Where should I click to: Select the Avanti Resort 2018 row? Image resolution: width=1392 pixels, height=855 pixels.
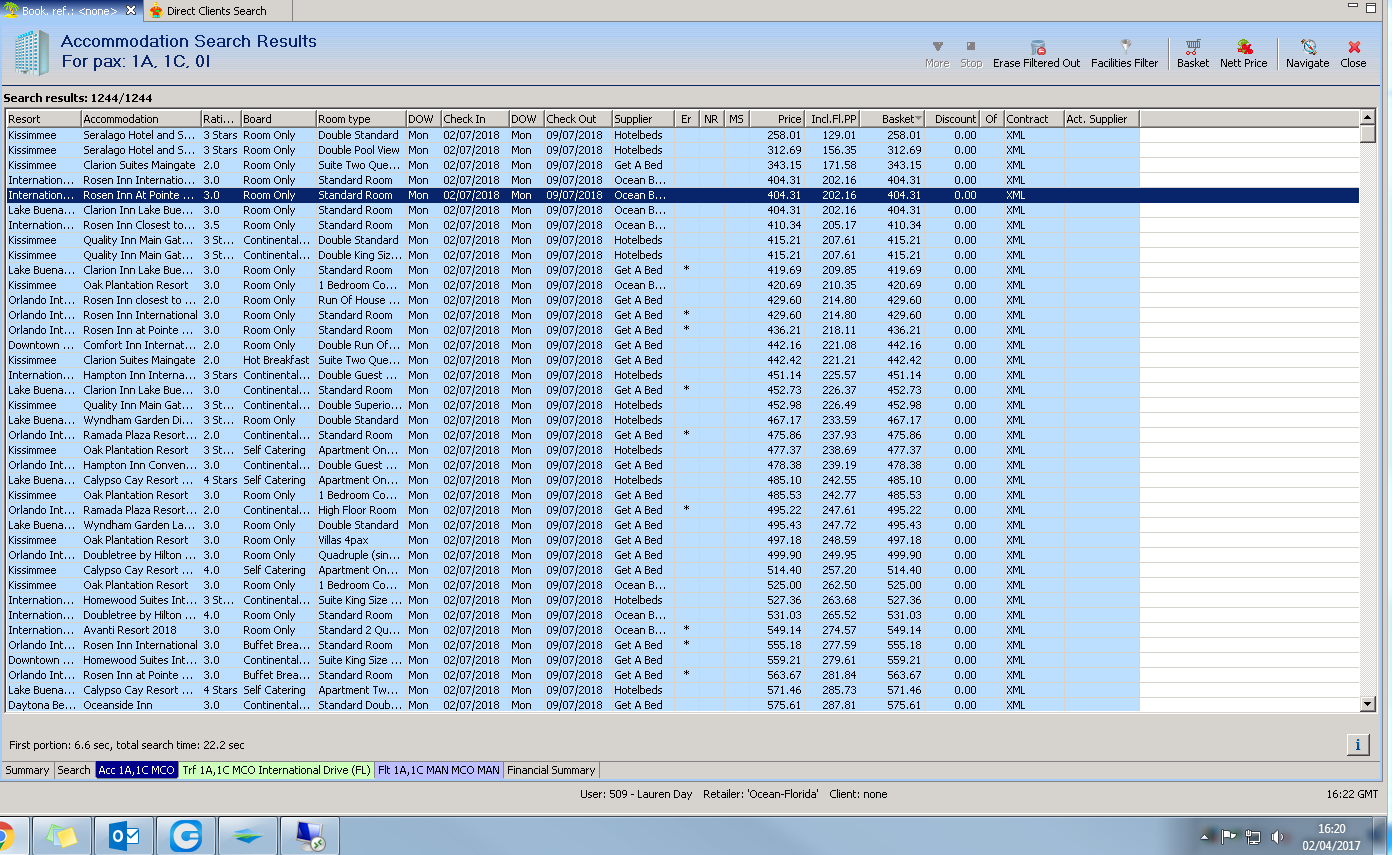point(683,630)
